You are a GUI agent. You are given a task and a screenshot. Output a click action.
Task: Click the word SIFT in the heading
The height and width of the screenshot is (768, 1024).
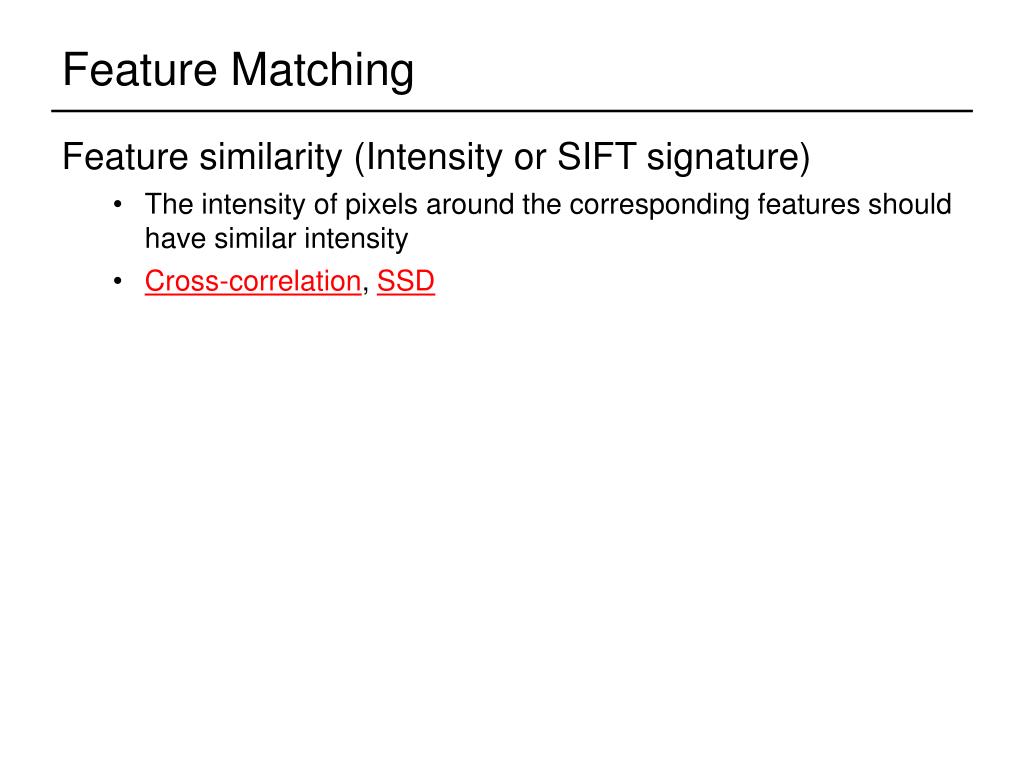[x=596, y=157]
